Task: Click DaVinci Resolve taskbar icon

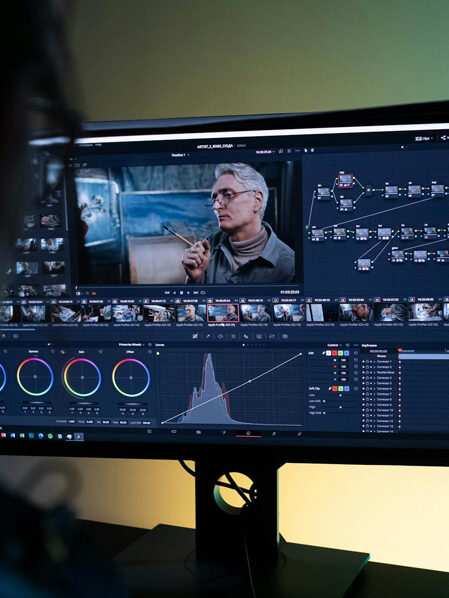Action: pyautogui.click(x=79, y=436)
